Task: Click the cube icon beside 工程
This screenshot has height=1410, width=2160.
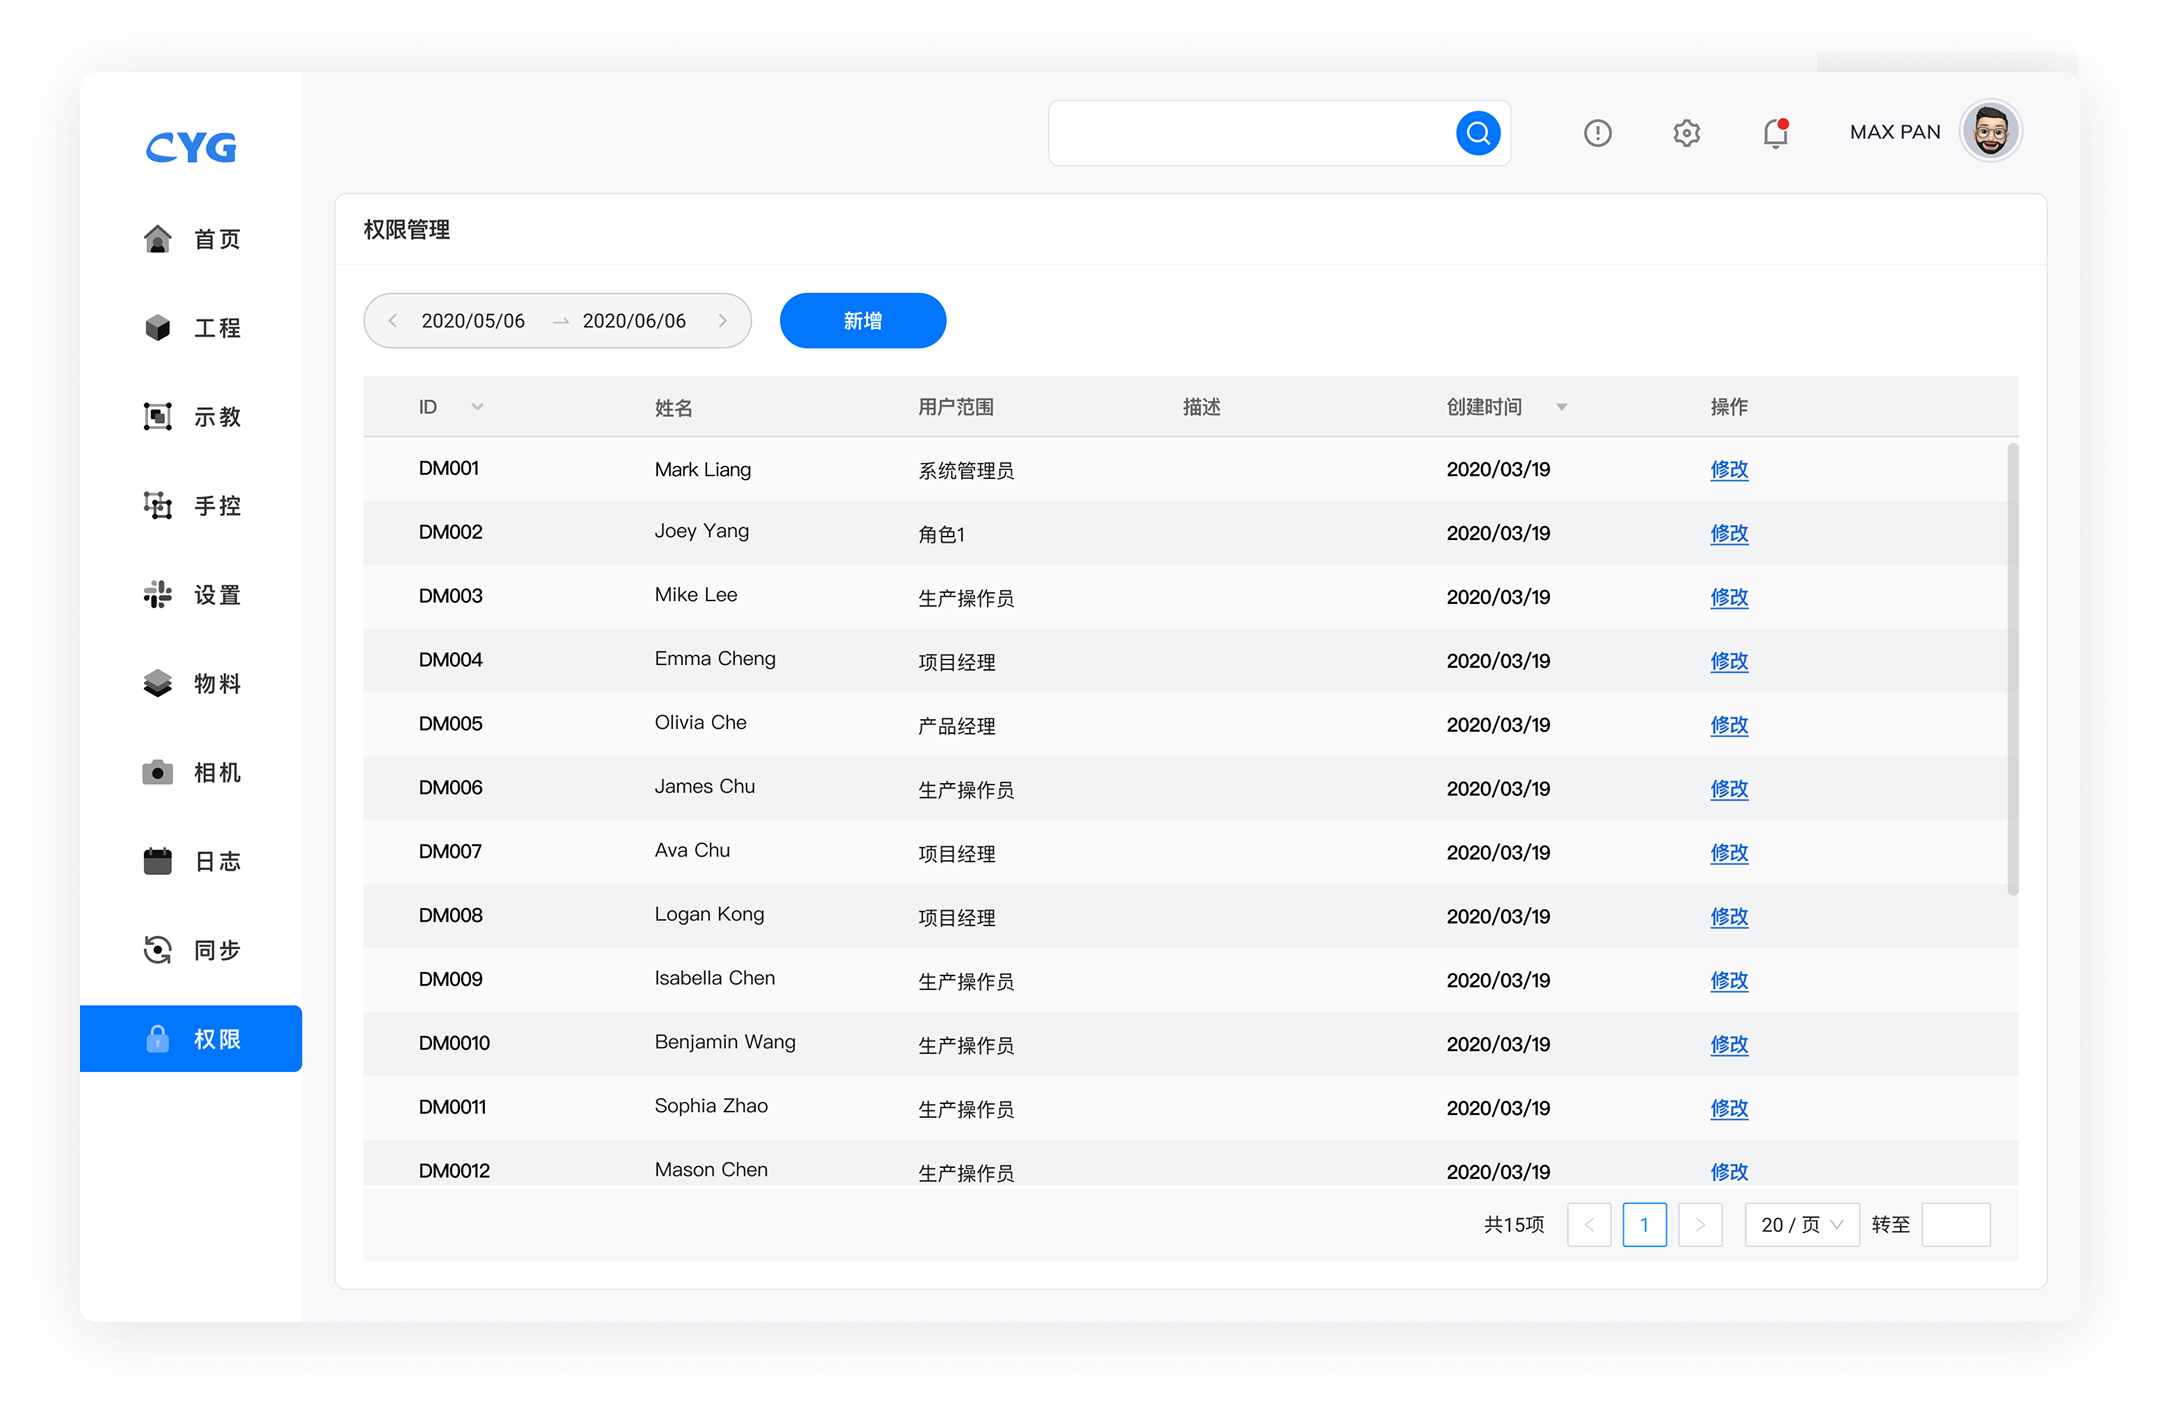Action: coord(157,328)
